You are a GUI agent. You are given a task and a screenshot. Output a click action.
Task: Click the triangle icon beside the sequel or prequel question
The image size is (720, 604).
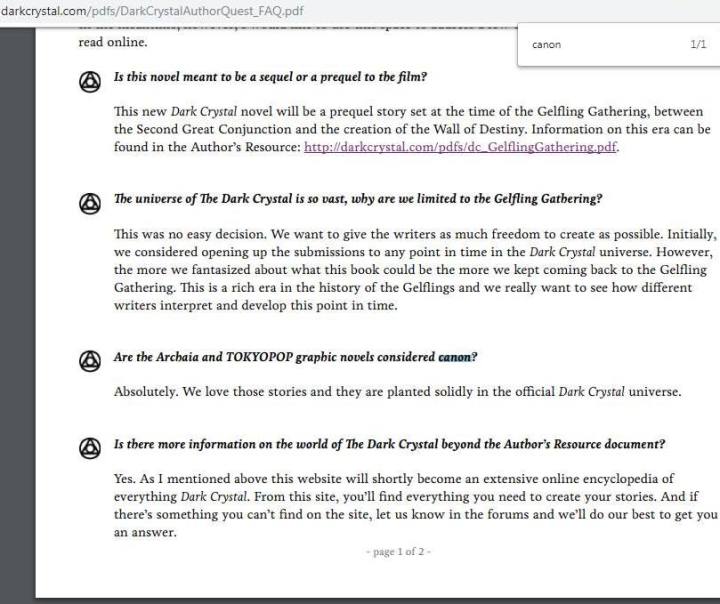(x=90, y=82)
